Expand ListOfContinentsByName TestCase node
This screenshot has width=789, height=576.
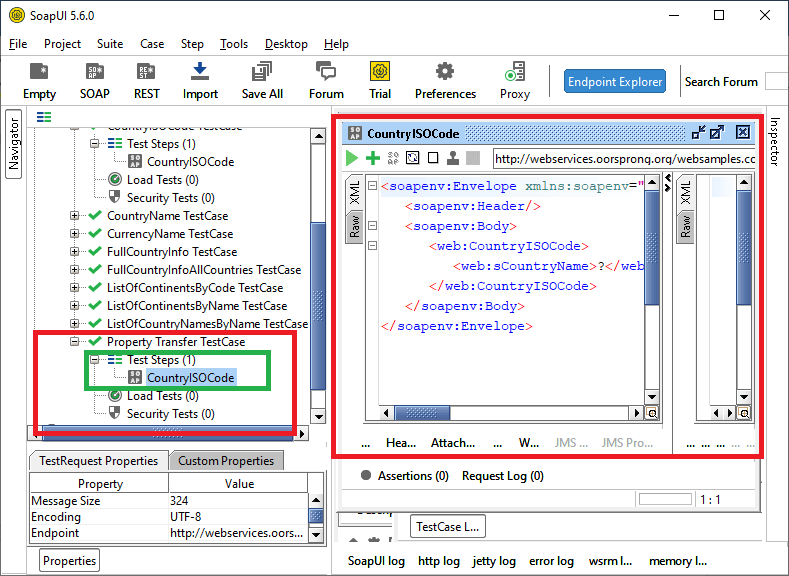click(x=74, y=306)
